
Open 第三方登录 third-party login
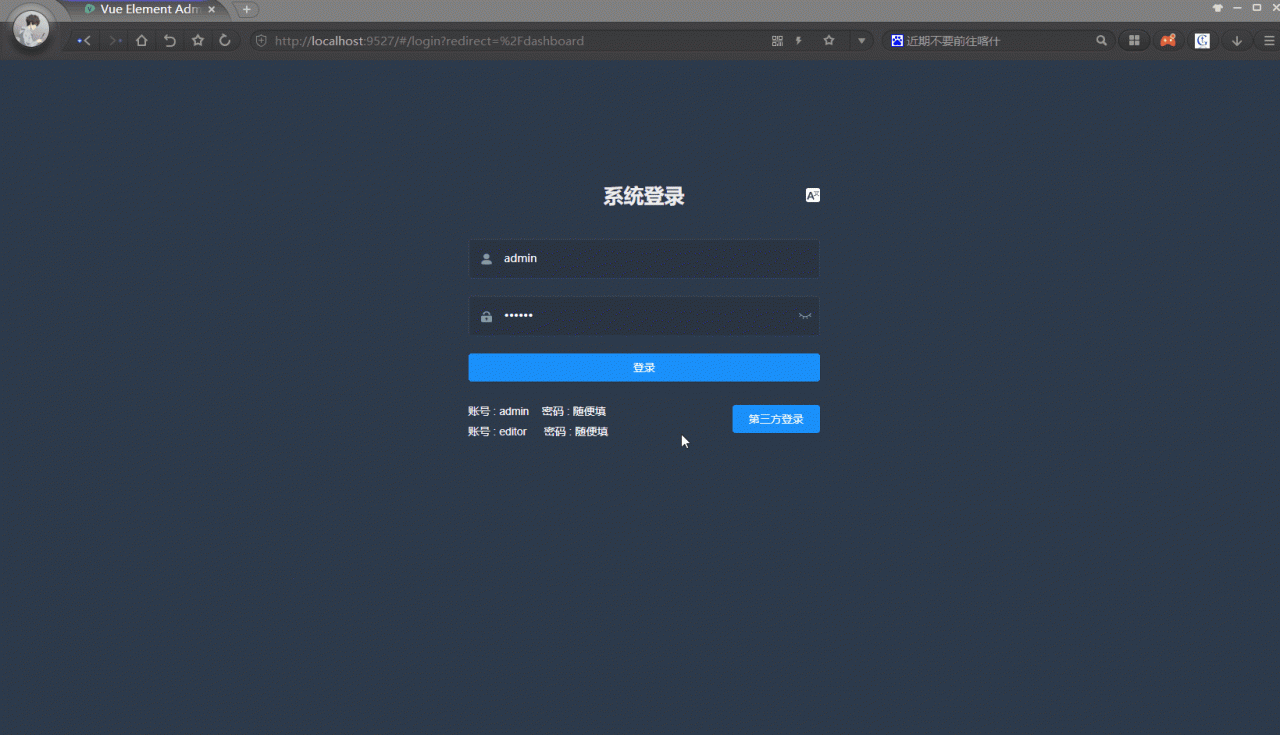pos(776,419)
